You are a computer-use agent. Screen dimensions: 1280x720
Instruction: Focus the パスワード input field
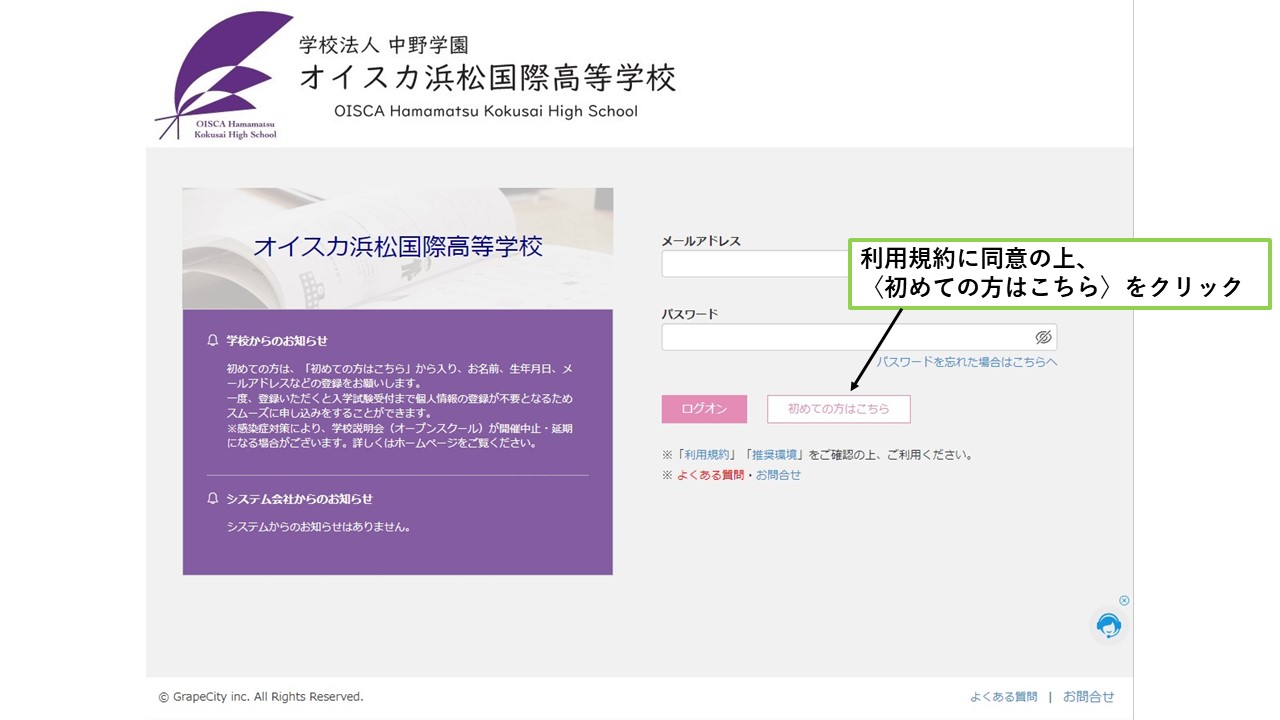pyautogui.click(x=859, y=337)
